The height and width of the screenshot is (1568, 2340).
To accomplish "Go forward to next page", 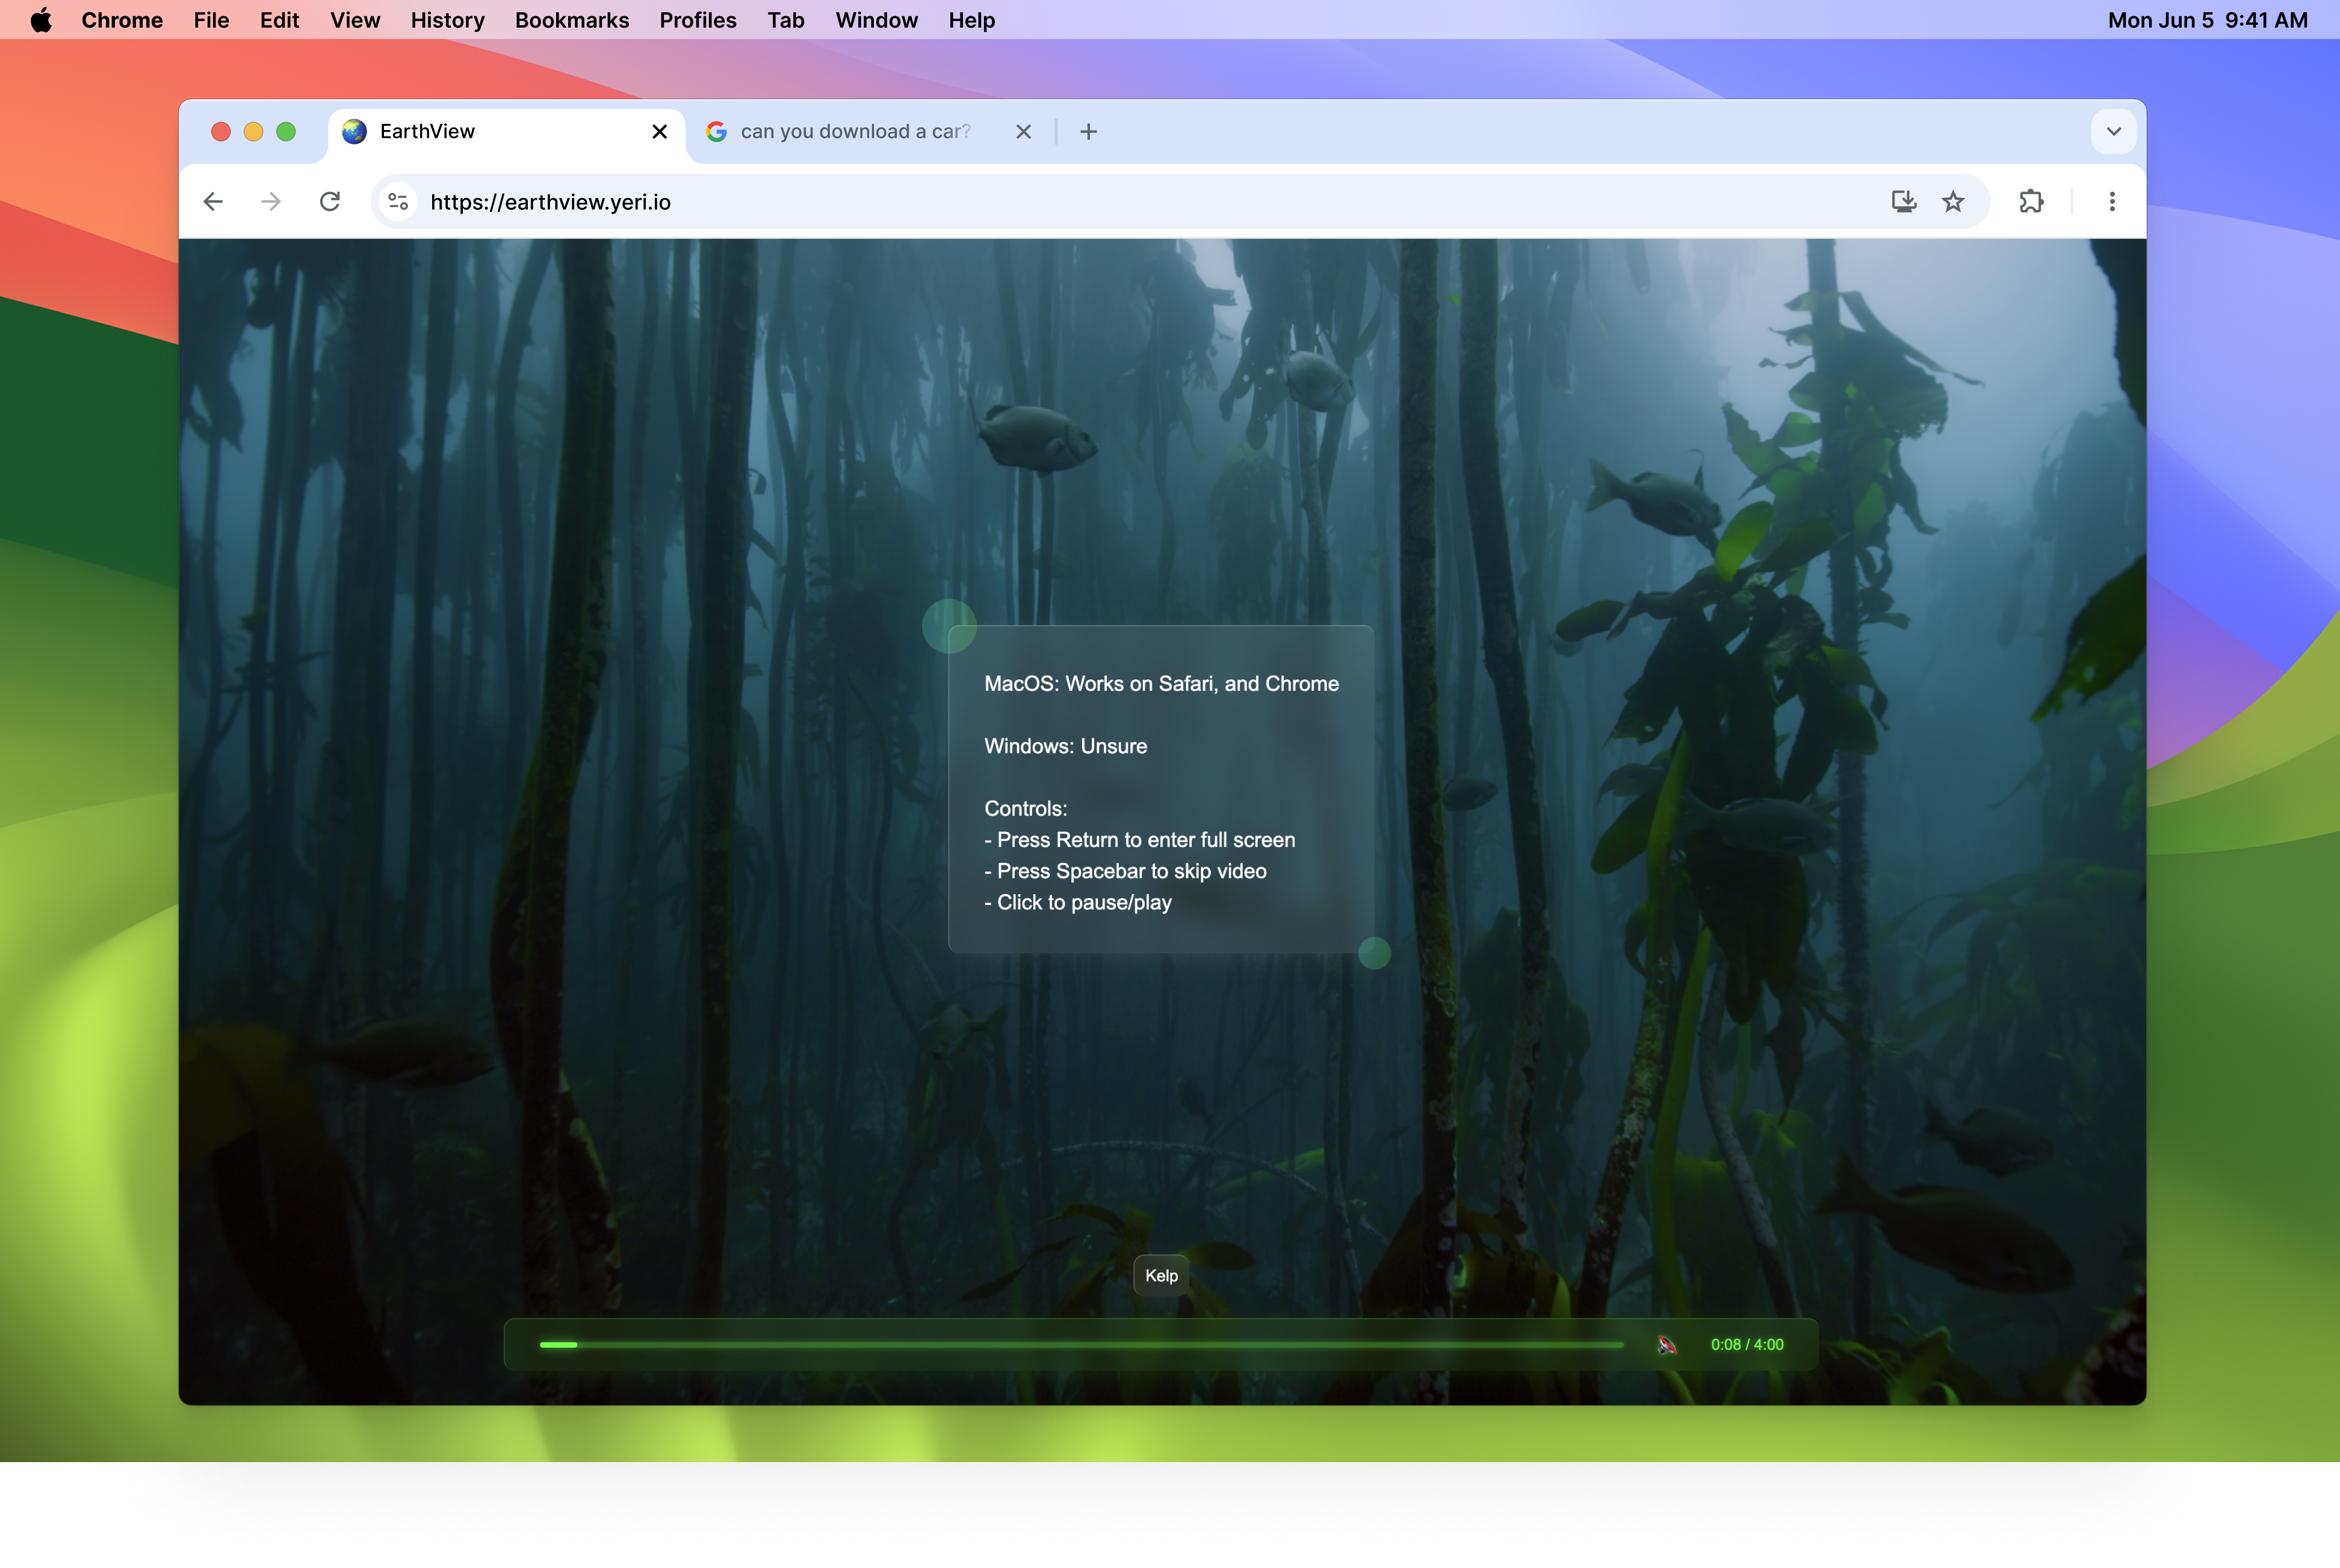I will [x=271, y=202].
